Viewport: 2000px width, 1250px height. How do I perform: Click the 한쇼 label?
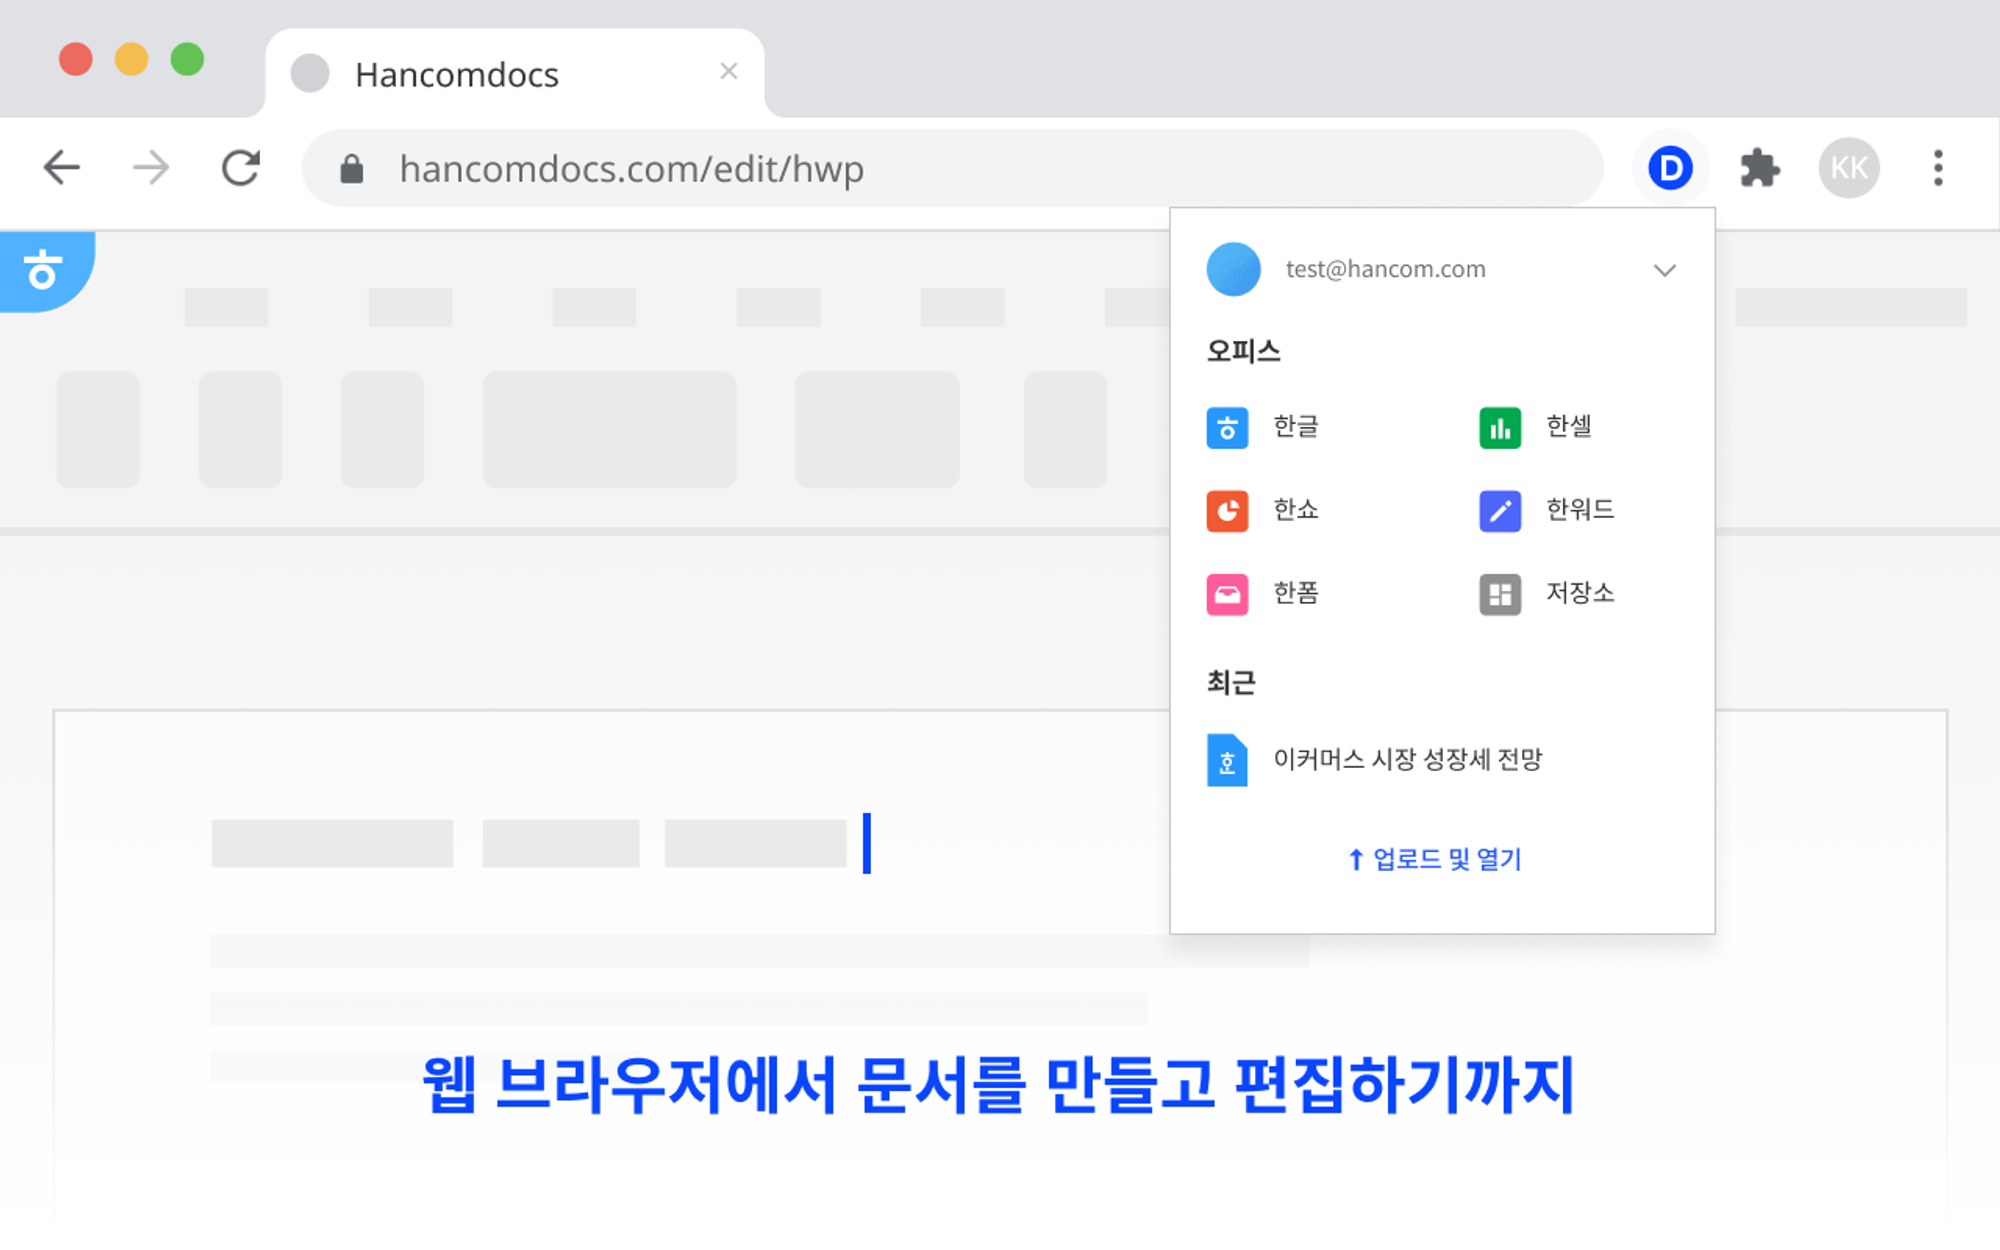1295,509
